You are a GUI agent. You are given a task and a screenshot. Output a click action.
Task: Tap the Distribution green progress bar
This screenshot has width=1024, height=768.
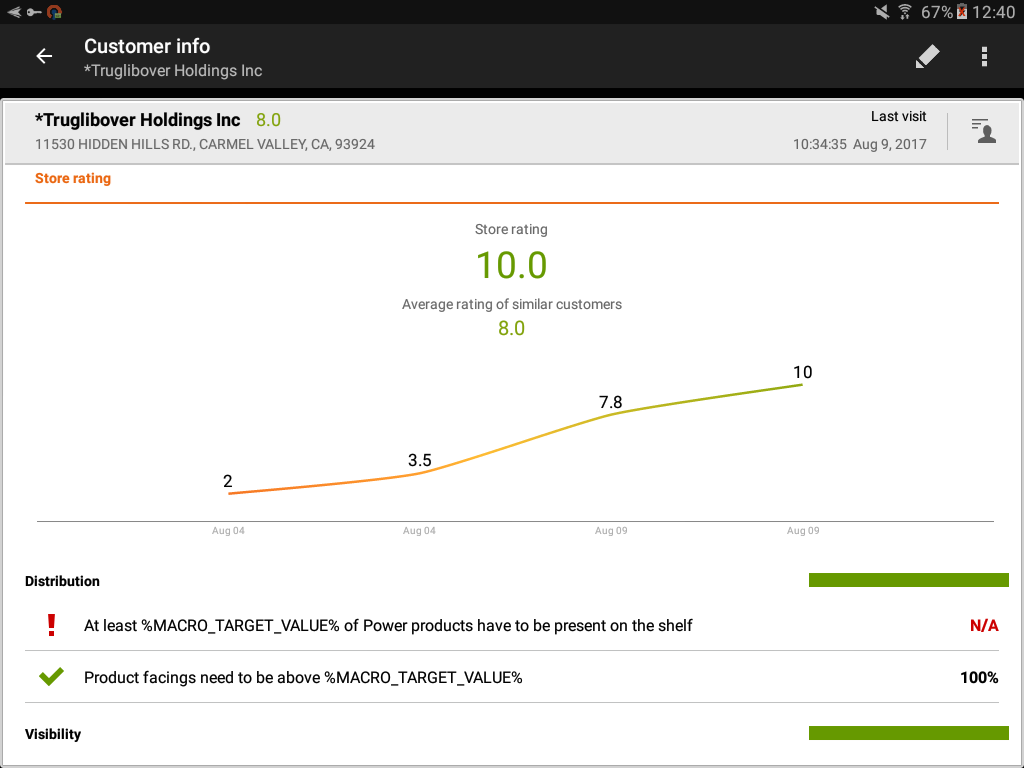coord(908,580)
